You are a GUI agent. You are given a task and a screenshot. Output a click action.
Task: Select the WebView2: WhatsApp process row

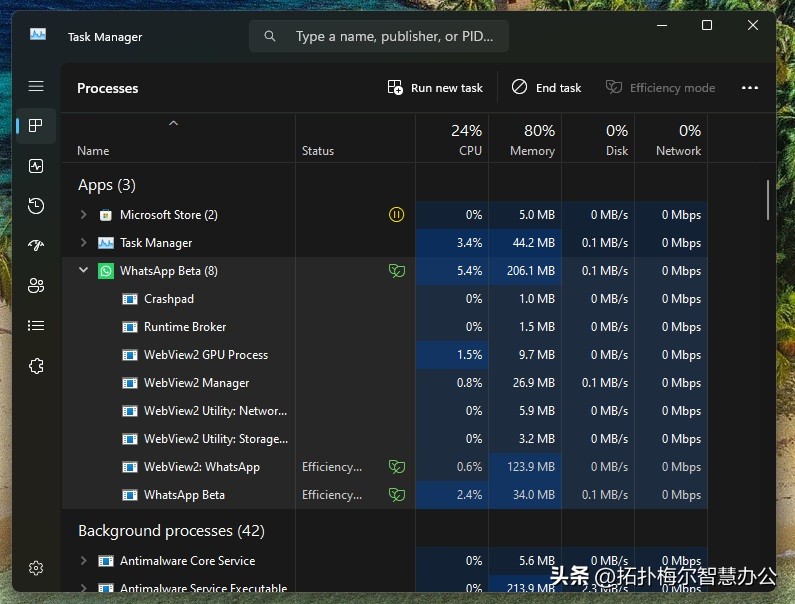[x=384, y=467]
